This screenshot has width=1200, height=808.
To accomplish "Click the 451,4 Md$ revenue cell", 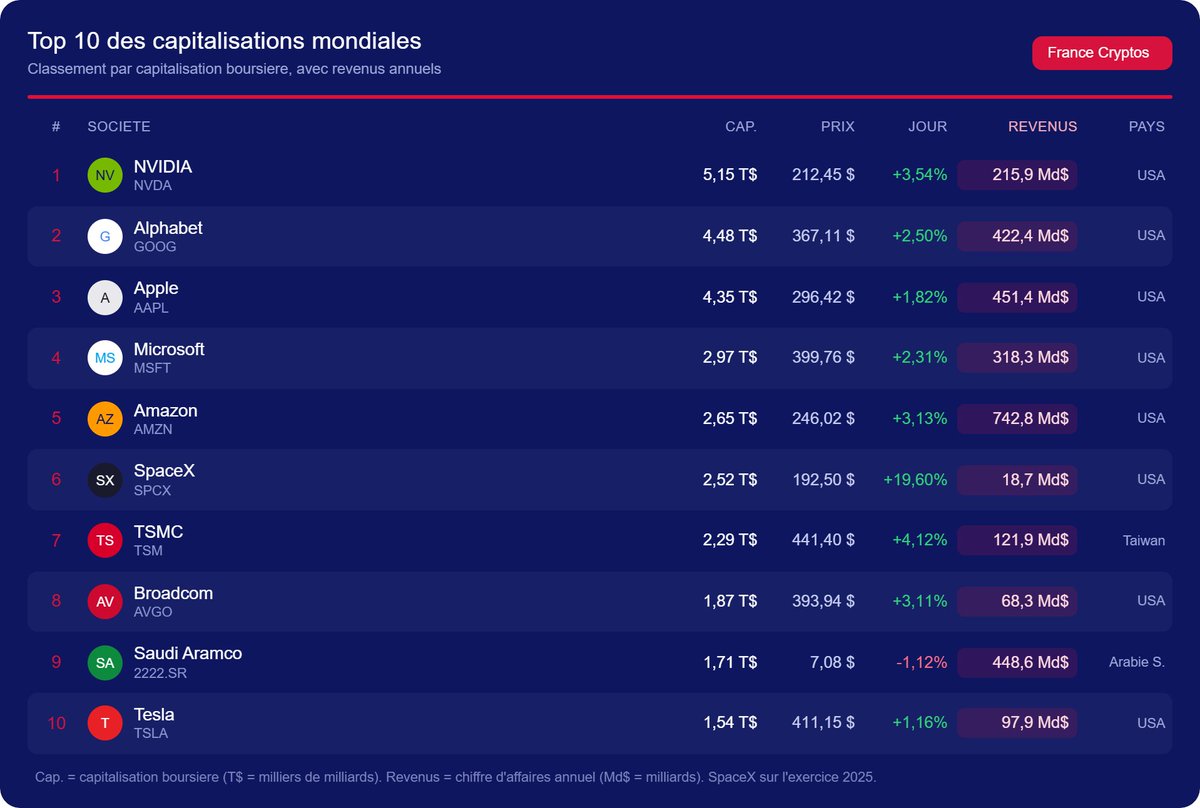I will click(x=1017, y=297).
